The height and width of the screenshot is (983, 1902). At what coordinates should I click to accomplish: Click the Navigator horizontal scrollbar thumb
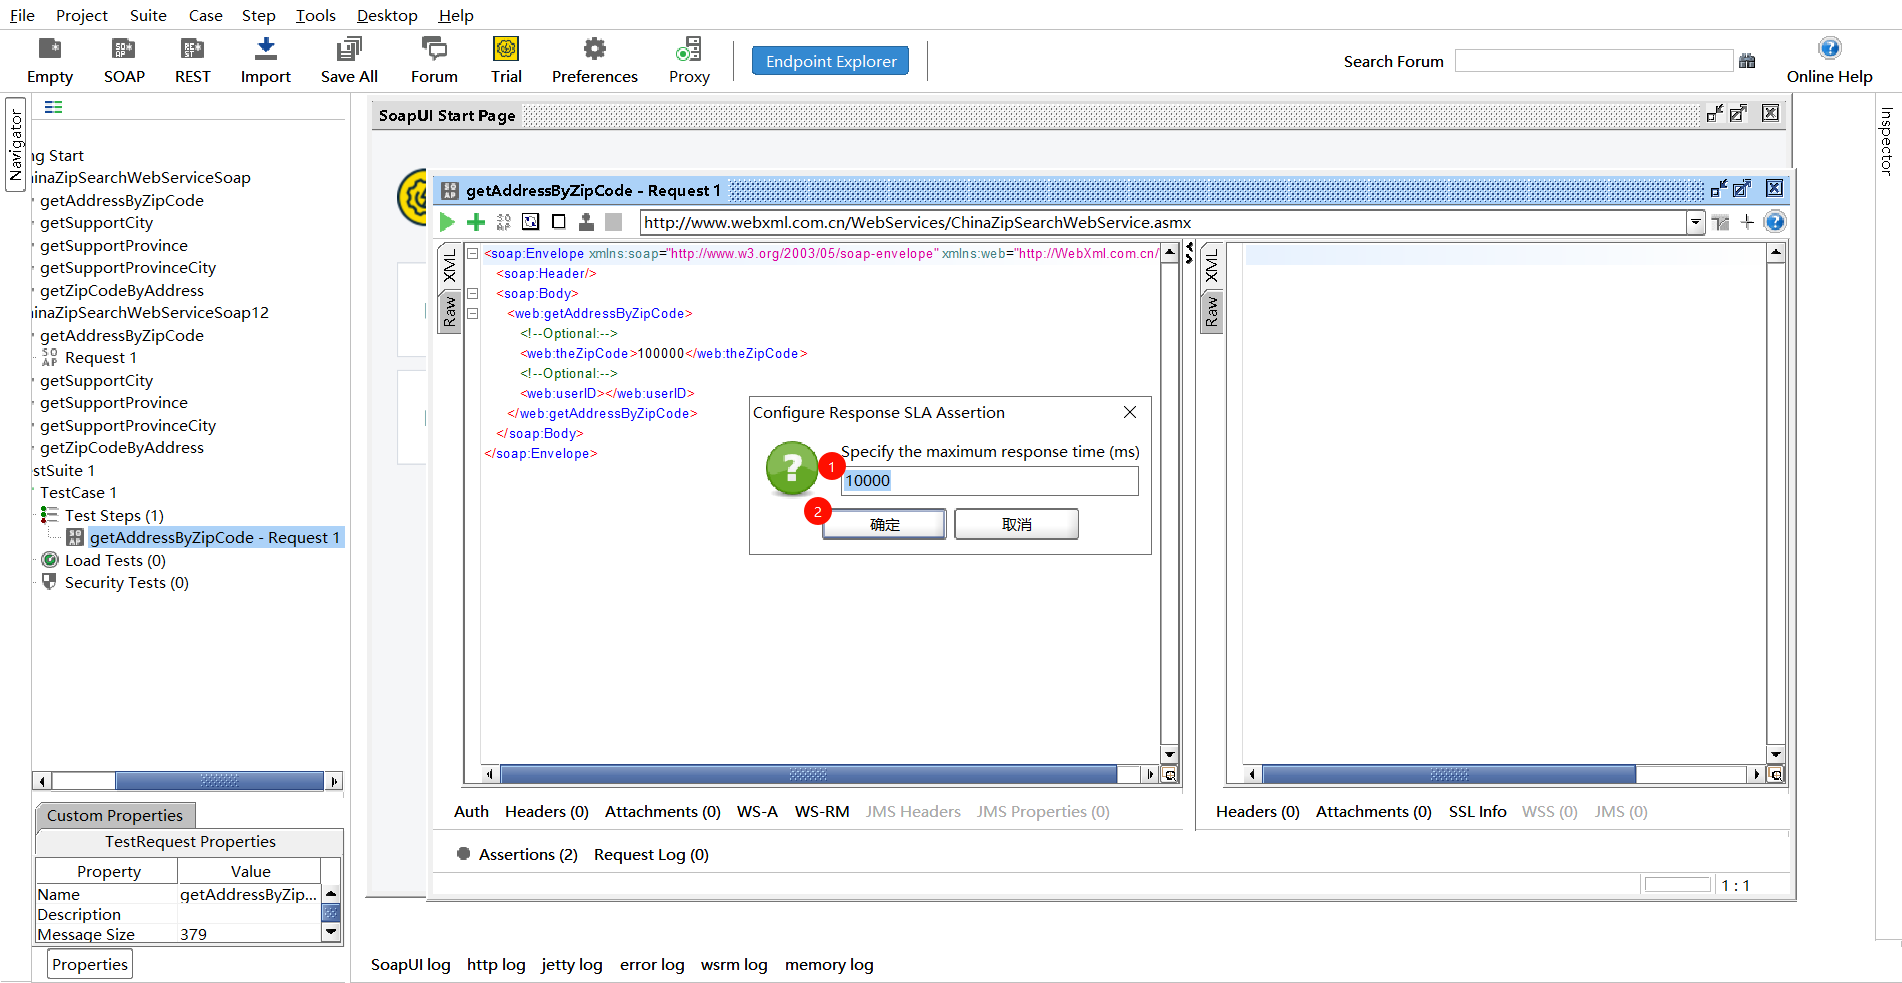coord(219,781)
